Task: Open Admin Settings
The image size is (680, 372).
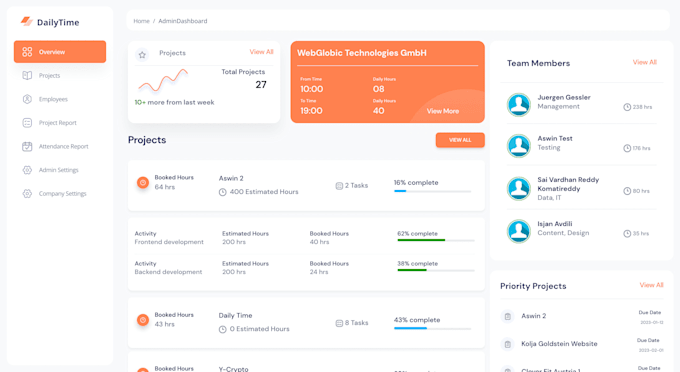Action: pos(59,170)
